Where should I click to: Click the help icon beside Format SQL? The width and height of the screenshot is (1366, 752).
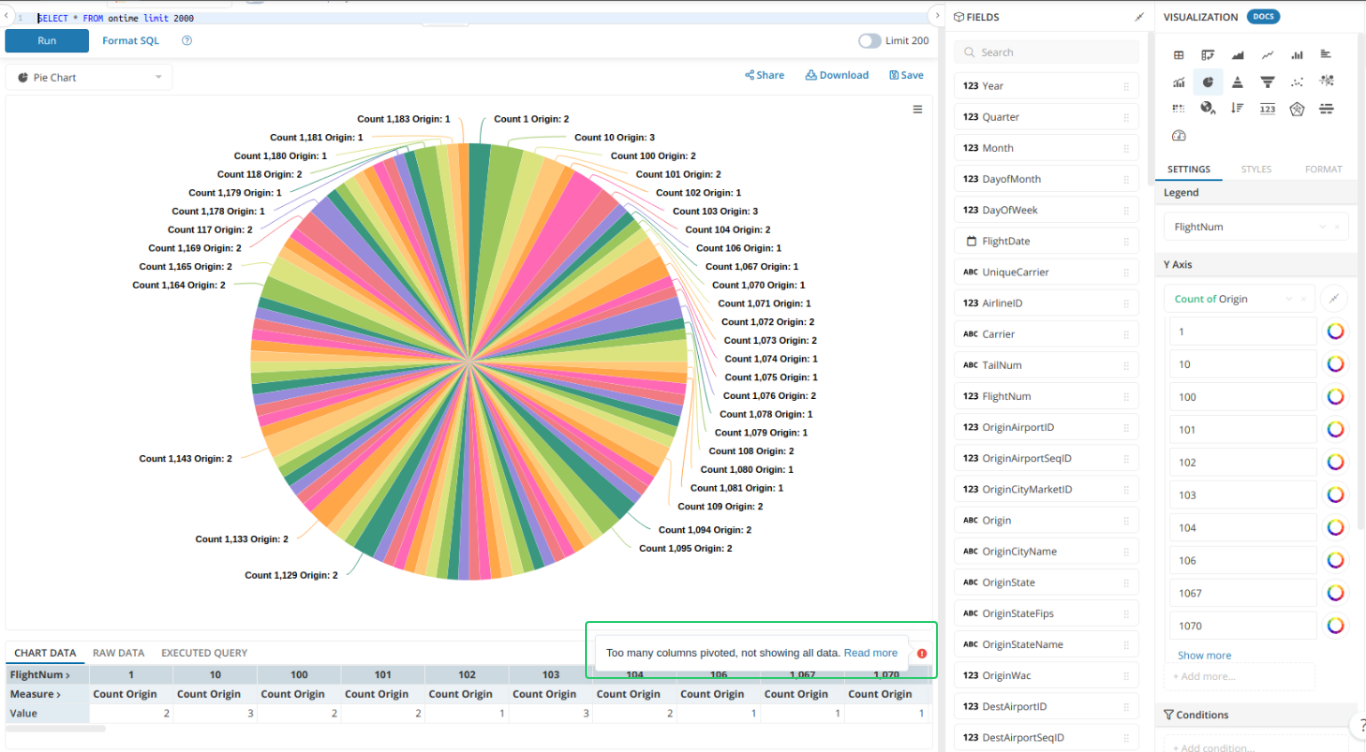tap(187, 41)
